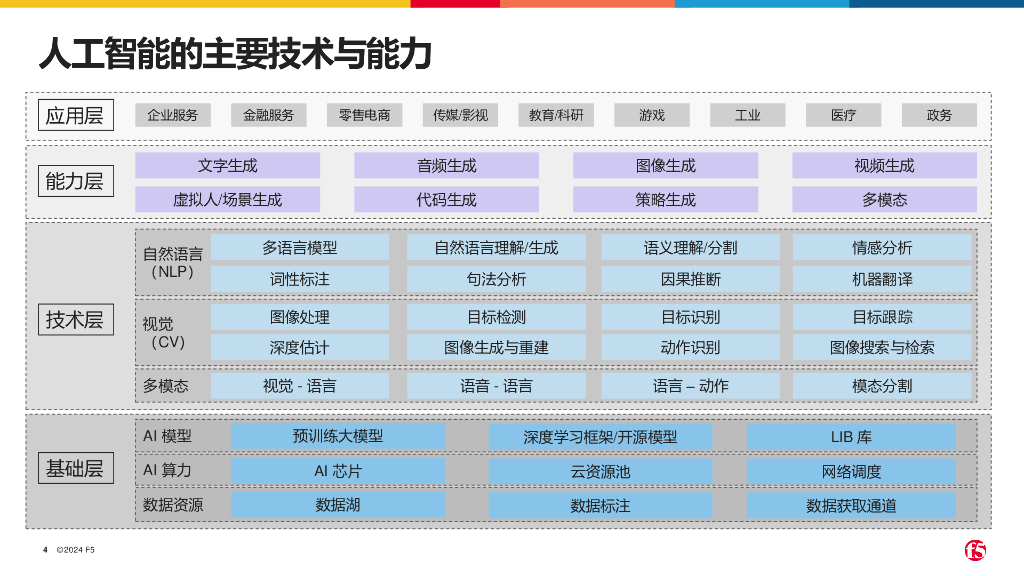The image size is (1024, 576).
Task: Click the 多语言模型 box
Action: pos(300,248)
